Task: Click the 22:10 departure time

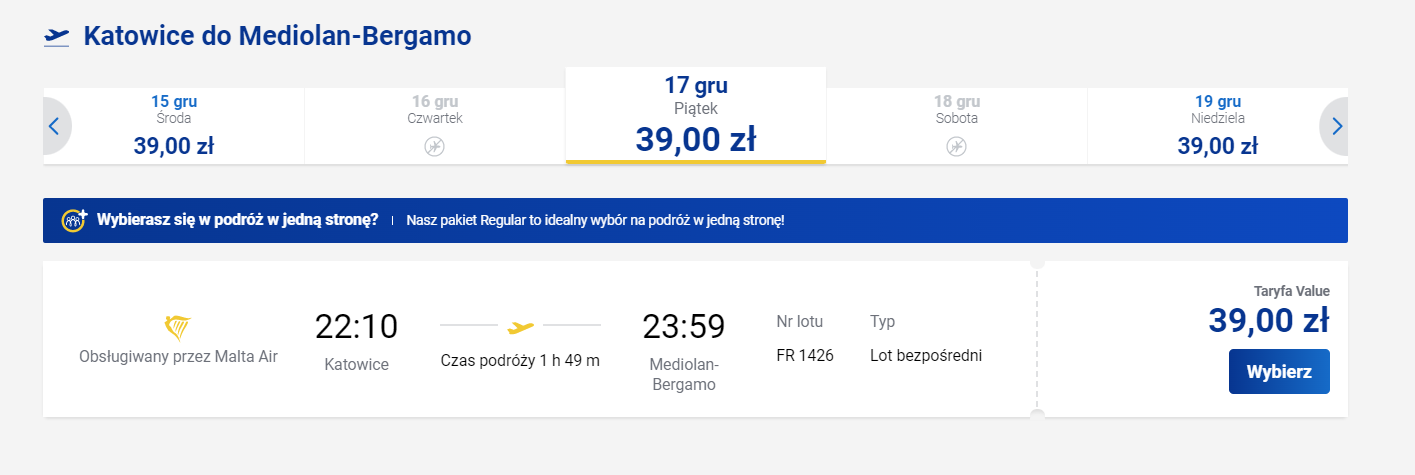Action: [x=356, y=326]
